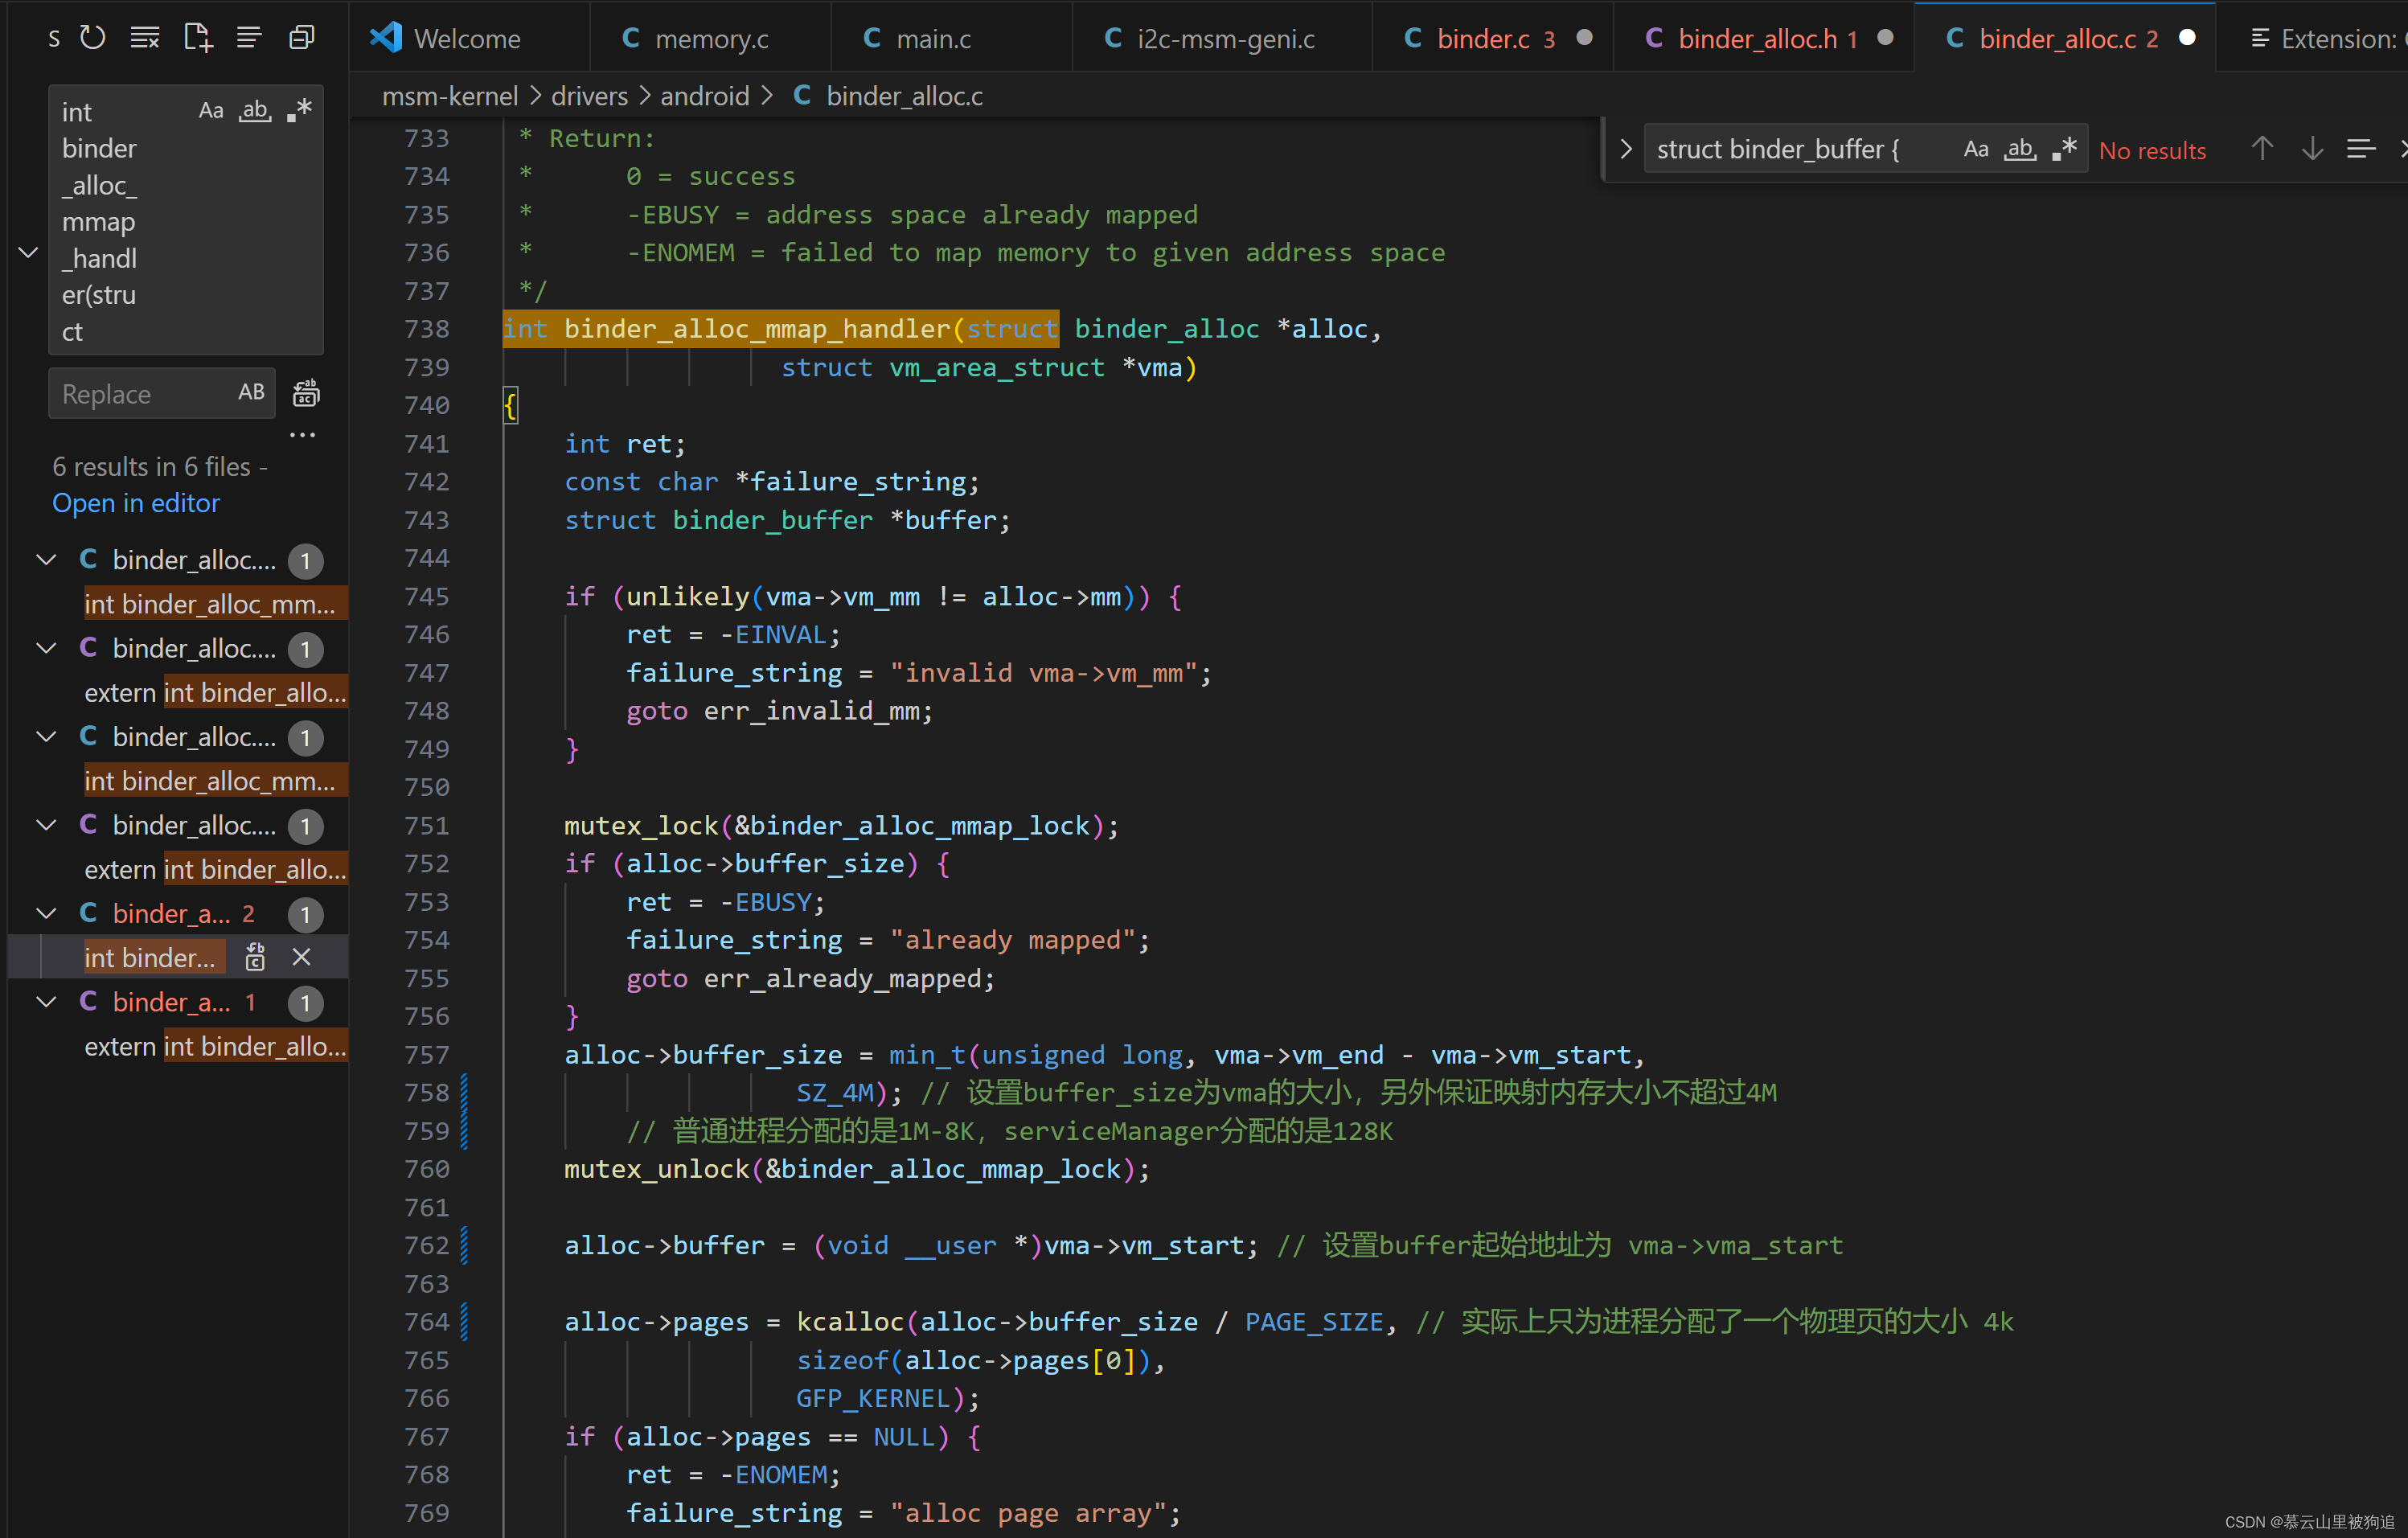This screenshot has height=1538, width=2408.
Task: Click the collapse all results icon
Action: coord(301,38)
